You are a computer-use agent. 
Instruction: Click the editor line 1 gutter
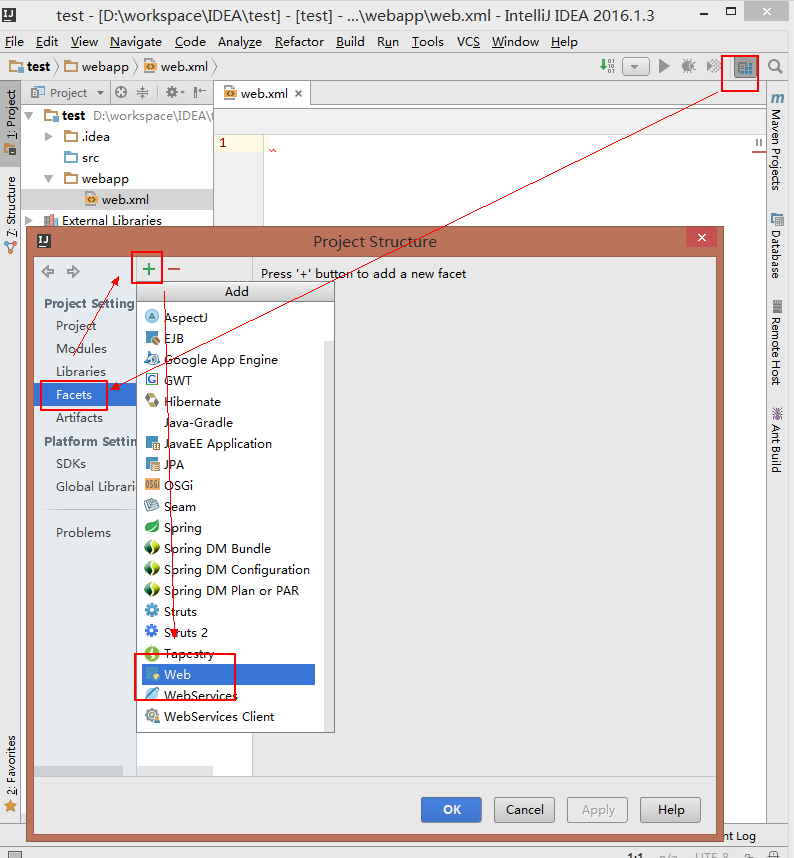click(x=239, y=143)
